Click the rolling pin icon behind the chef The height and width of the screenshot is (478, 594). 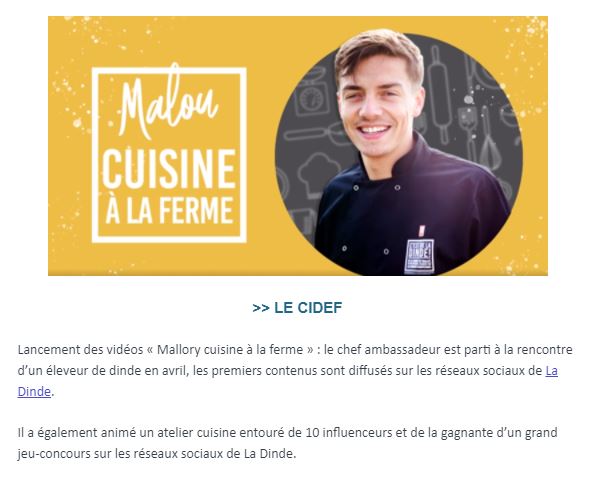(x=440, y=95)
